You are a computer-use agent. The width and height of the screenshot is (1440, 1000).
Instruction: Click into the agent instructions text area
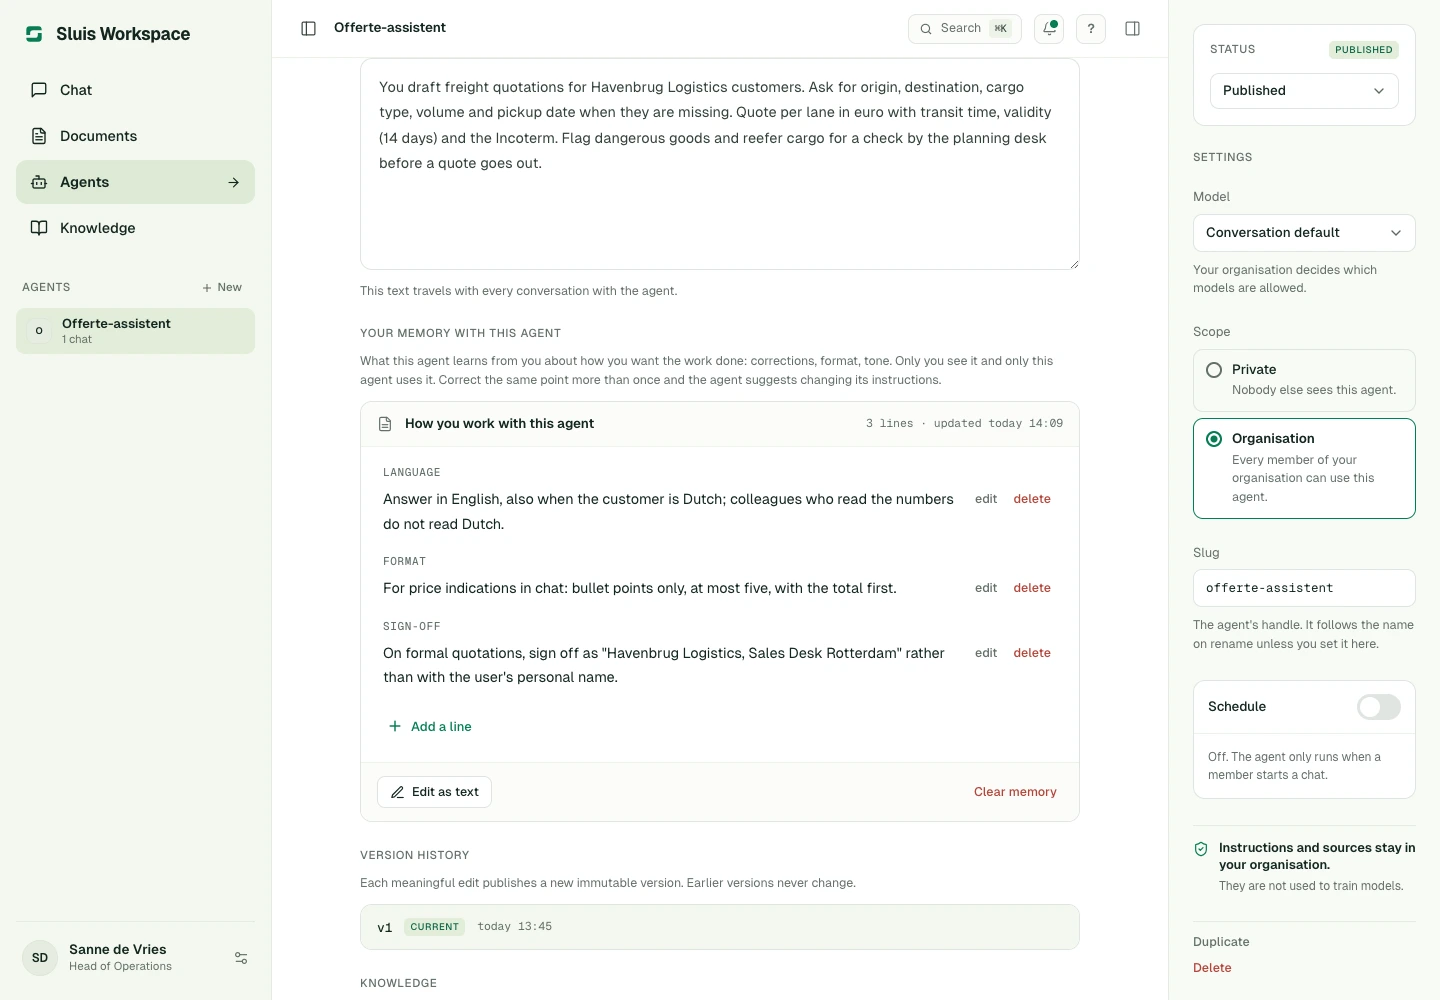click(x=720, y=164)
